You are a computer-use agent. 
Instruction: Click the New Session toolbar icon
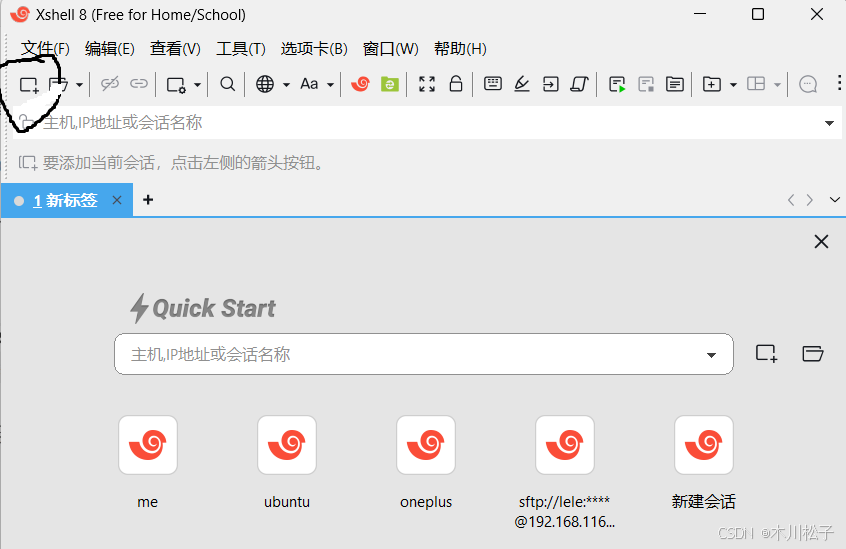coord(29,85)
